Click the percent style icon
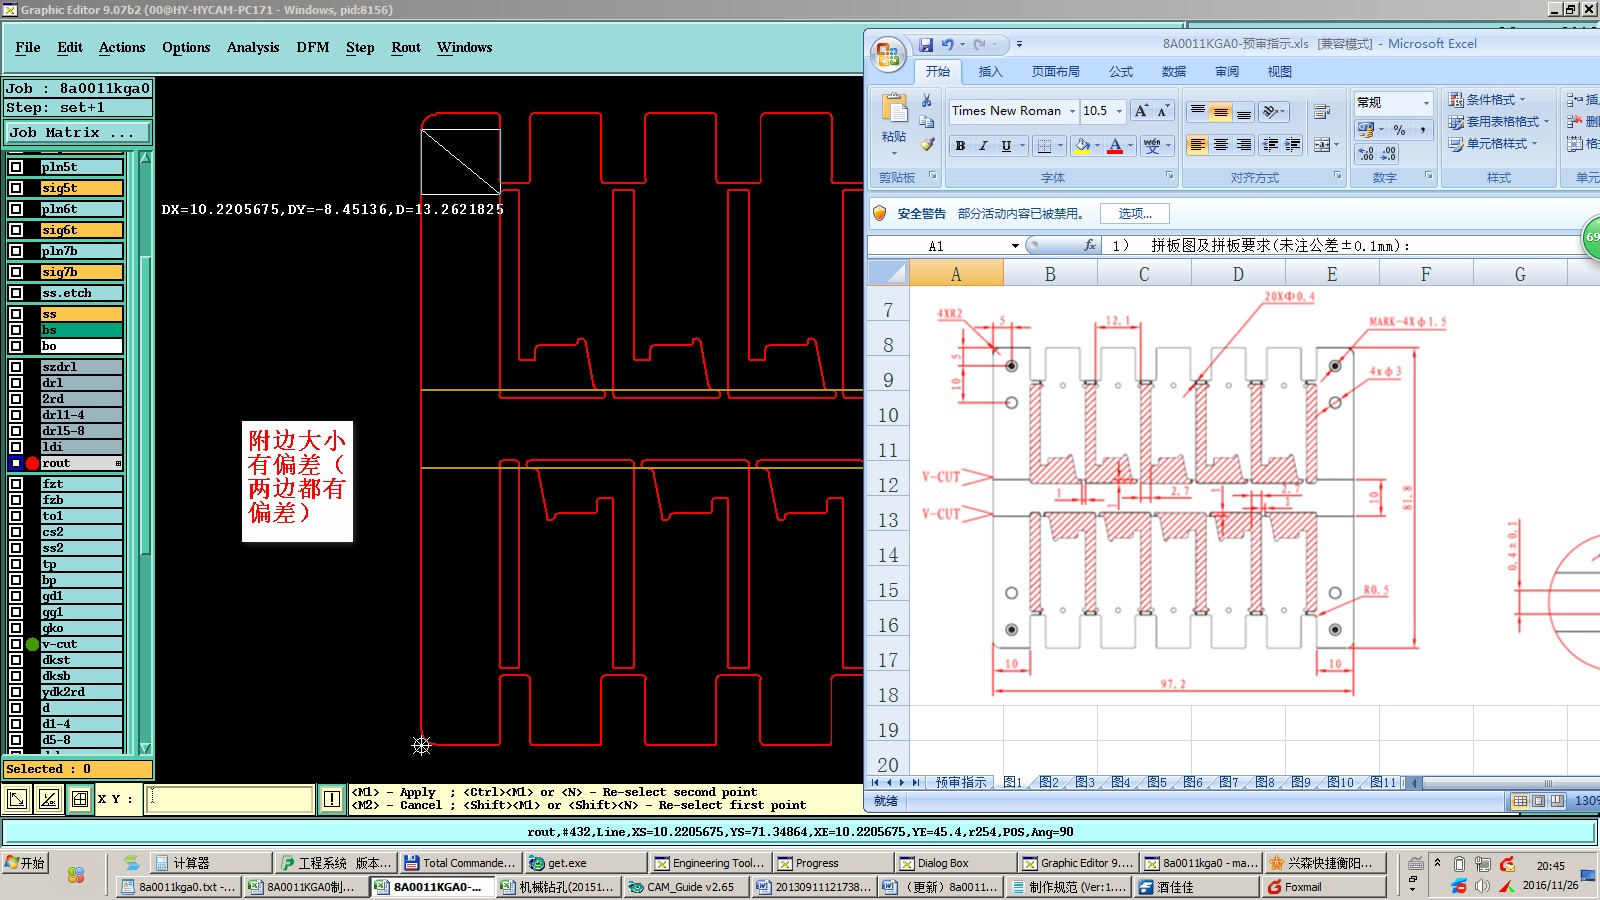Image resolution: width=1600 pixels, height=900 pixels. tap(1399, 130)
